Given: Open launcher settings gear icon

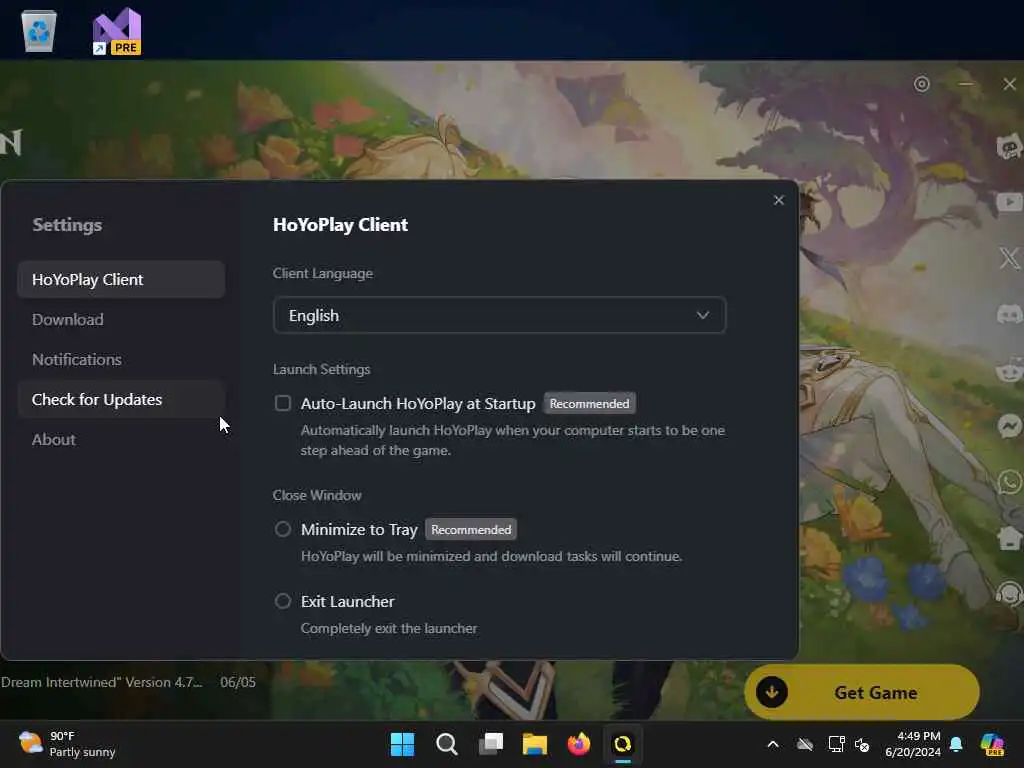Looking at the screenshot, I should tap(921, 84).
